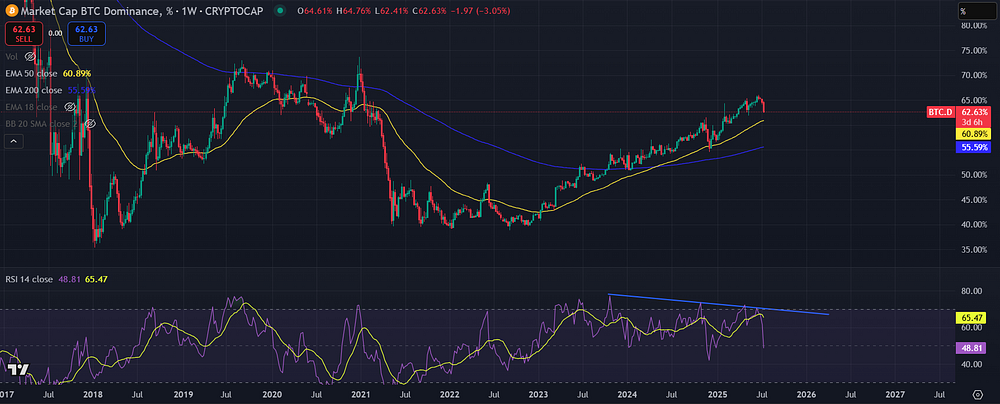1000x404 pixels.
Task: Click the purple 48.81 RSI axis label
Action: [970, 348]
